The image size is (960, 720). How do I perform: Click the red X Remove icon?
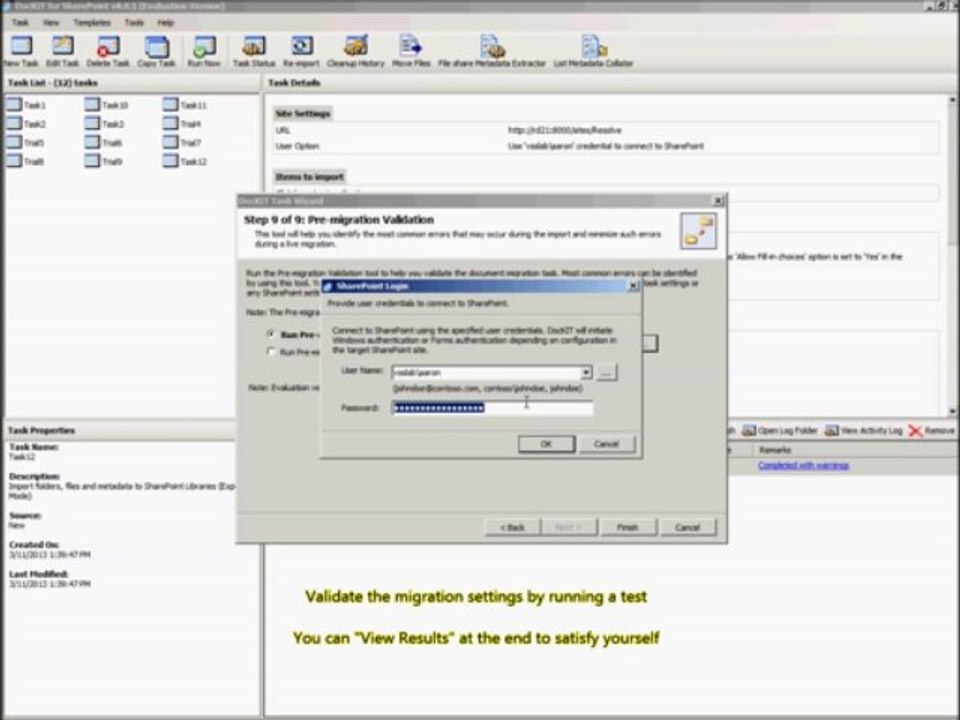point(915,431)
